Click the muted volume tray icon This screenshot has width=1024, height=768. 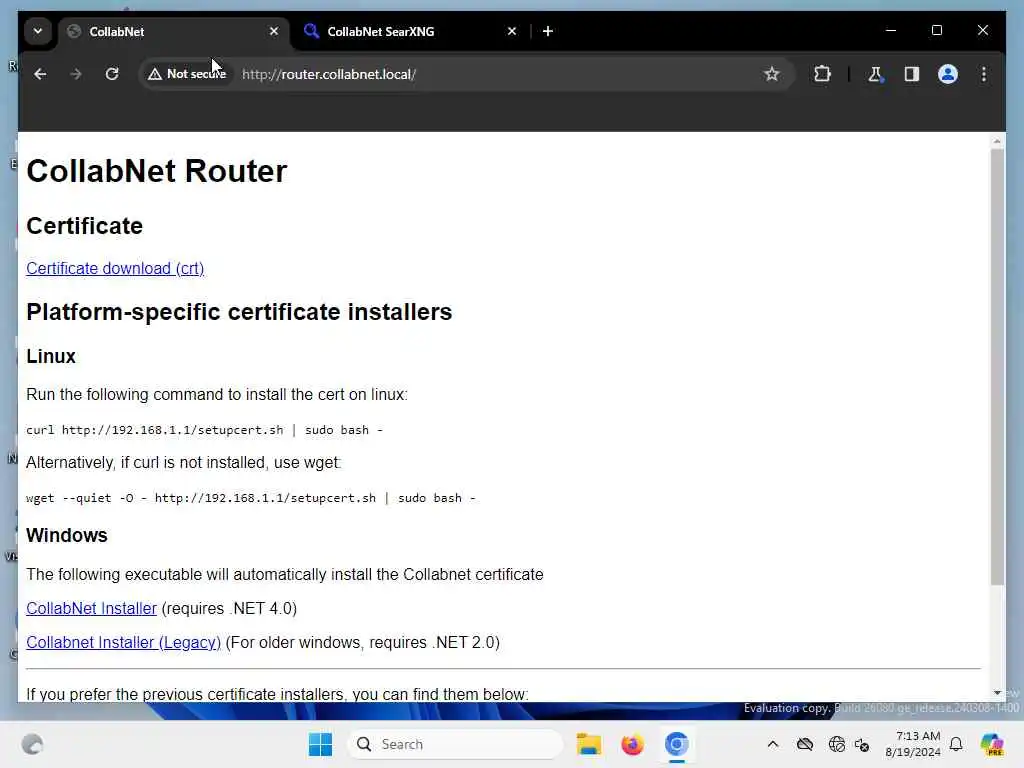tap(862, 744)
